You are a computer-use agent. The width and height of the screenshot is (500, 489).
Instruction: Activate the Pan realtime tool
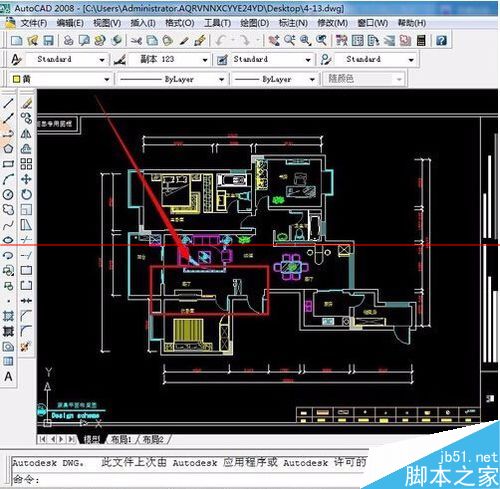pyautogui.click(x=274, y=41)
